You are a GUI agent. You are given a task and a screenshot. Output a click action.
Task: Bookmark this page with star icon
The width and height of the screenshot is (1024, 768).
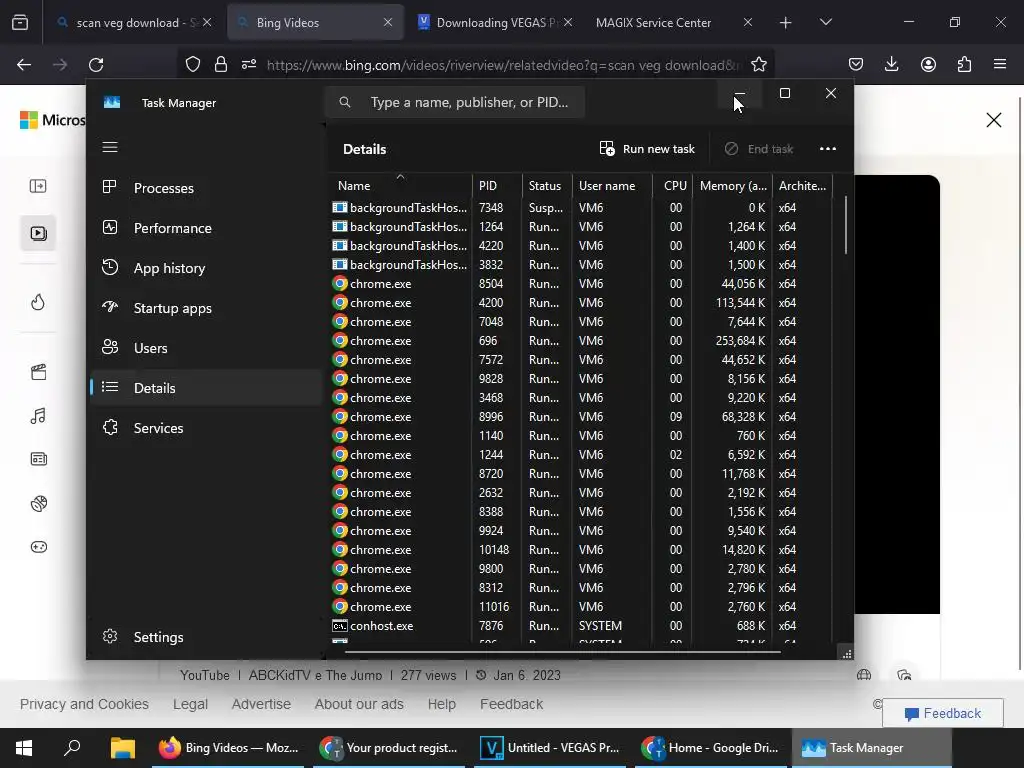tap(758, 64)
